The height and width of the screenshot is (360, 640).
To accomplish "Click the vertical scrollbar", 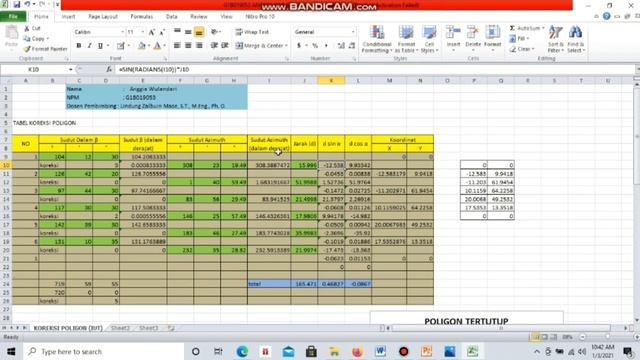I will (x=636, y=200).
